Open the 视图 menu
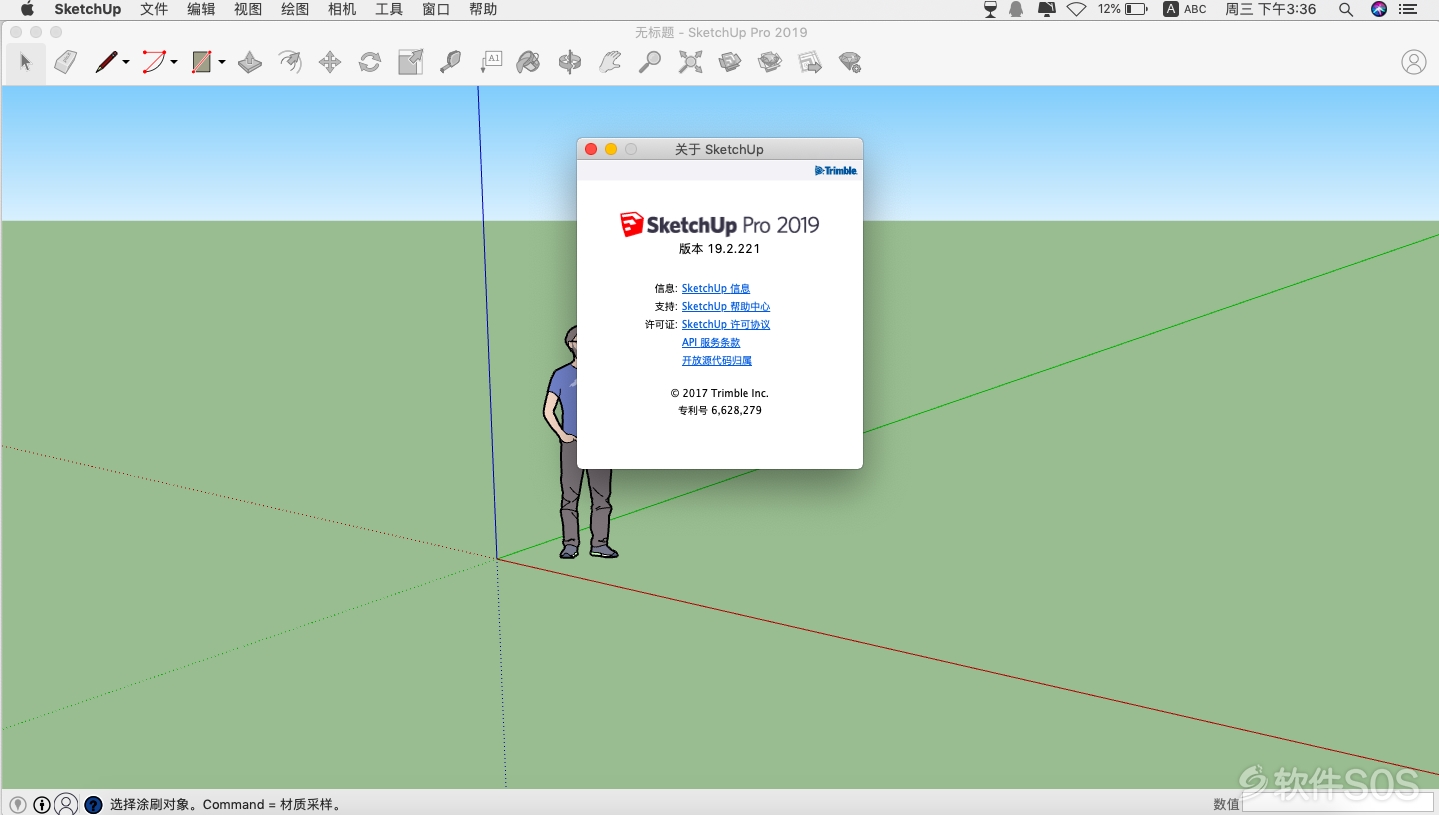1439x815 pixels. [x=248, y=9]
